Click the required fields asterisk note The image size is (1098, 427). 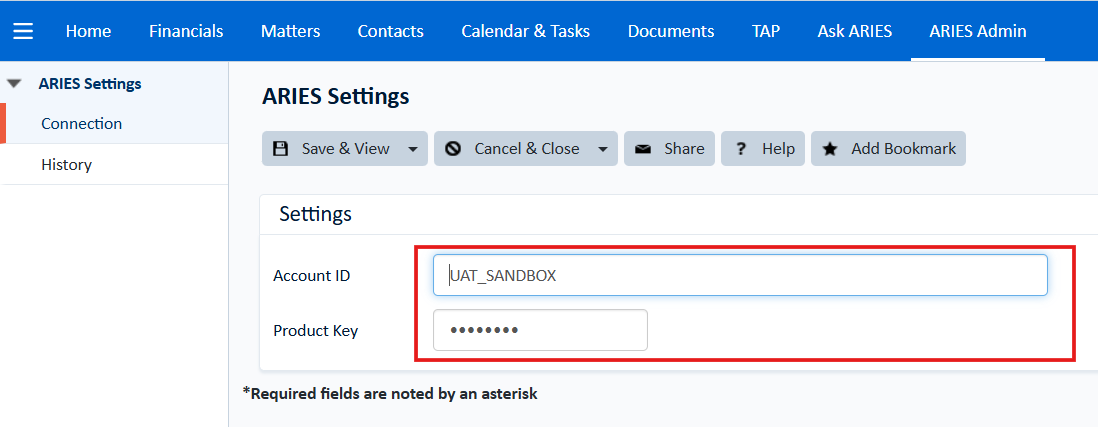coord(390,393)
